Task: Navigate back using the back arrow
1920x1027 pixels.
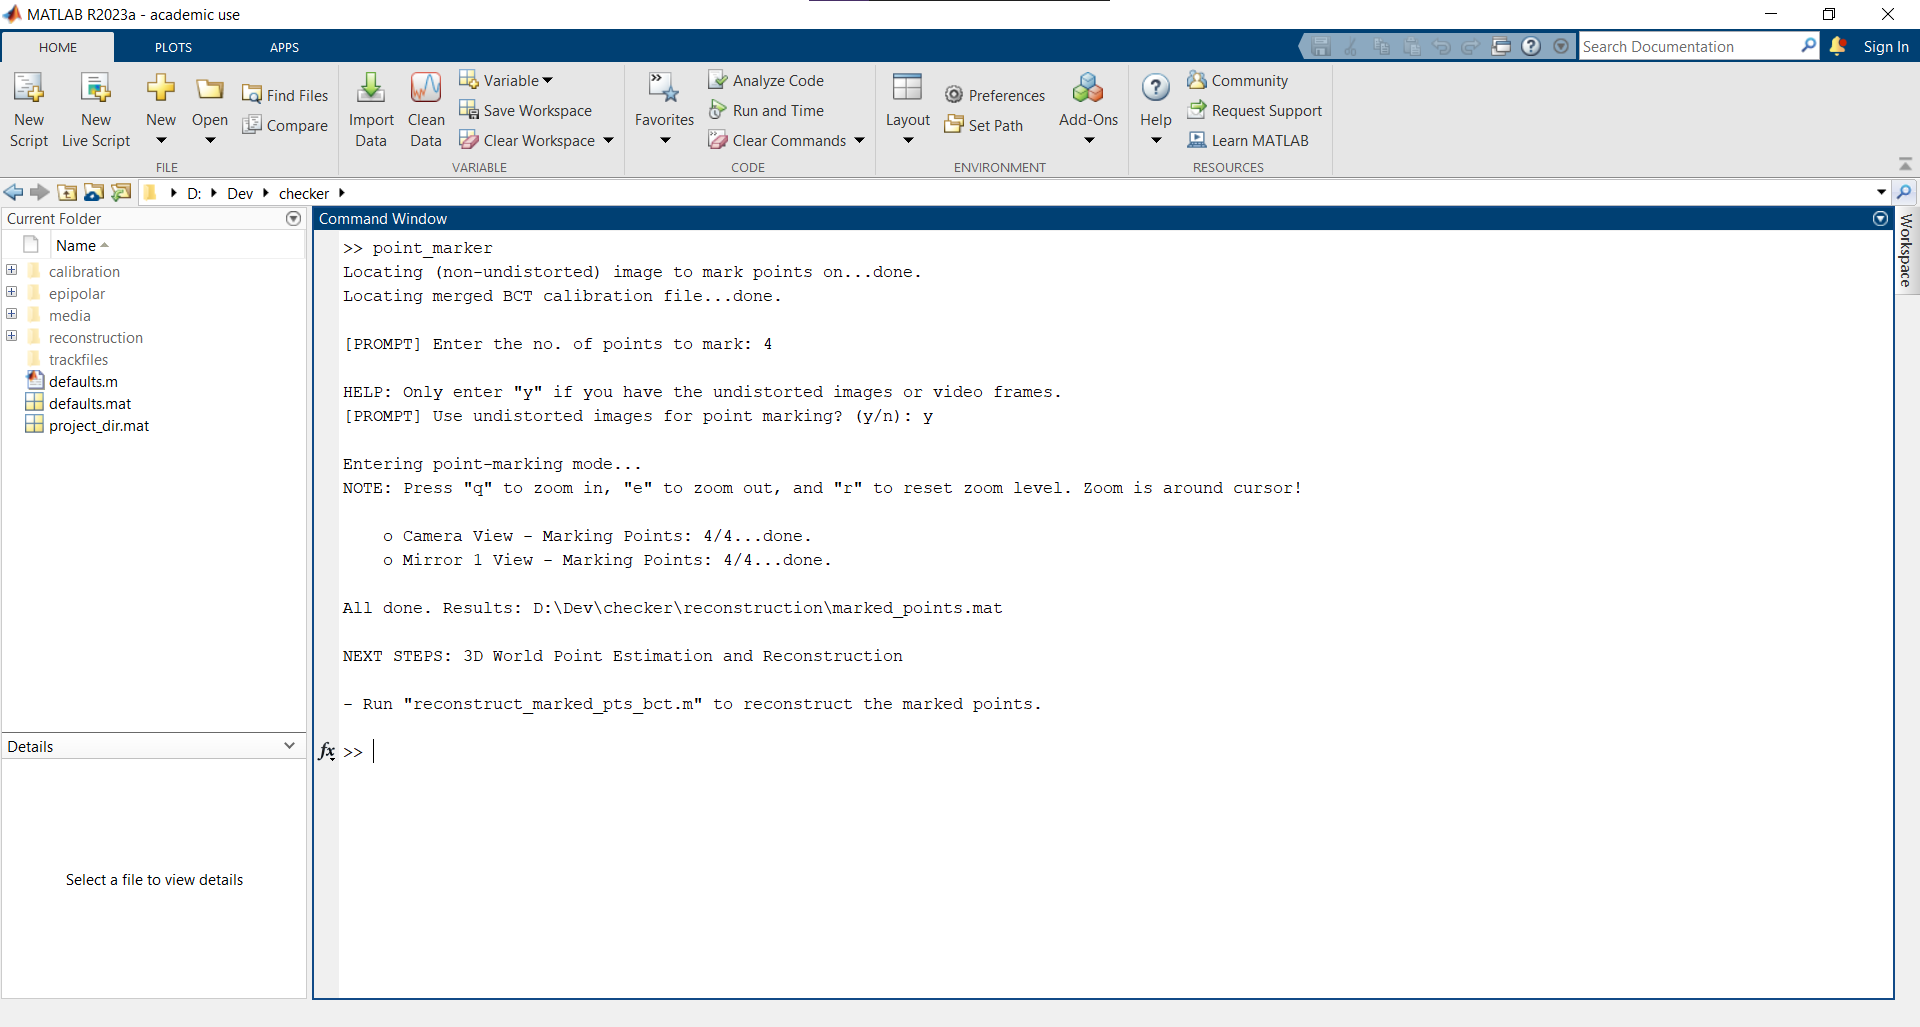Action: point(13,192)
